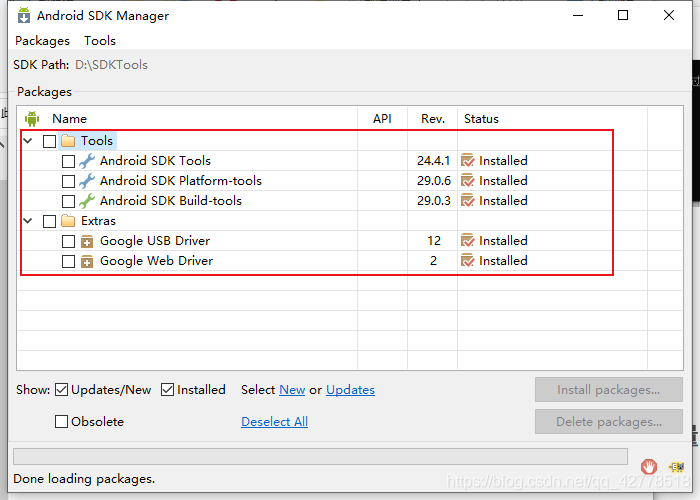
Task: Select the Tools group label
Action: pyautogui.click(x=97, y=141)
